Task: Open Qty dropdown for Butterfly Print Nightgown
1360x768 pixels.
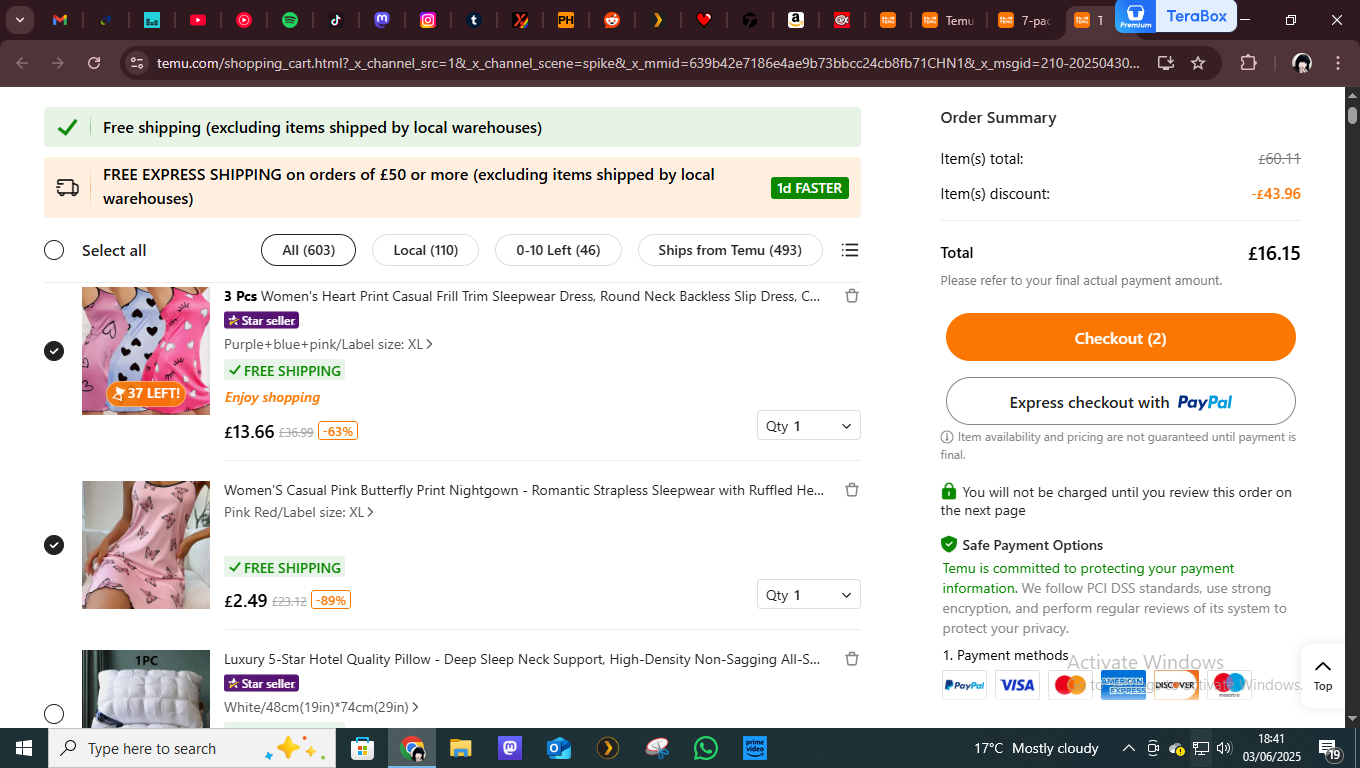Action: [808, 595]
